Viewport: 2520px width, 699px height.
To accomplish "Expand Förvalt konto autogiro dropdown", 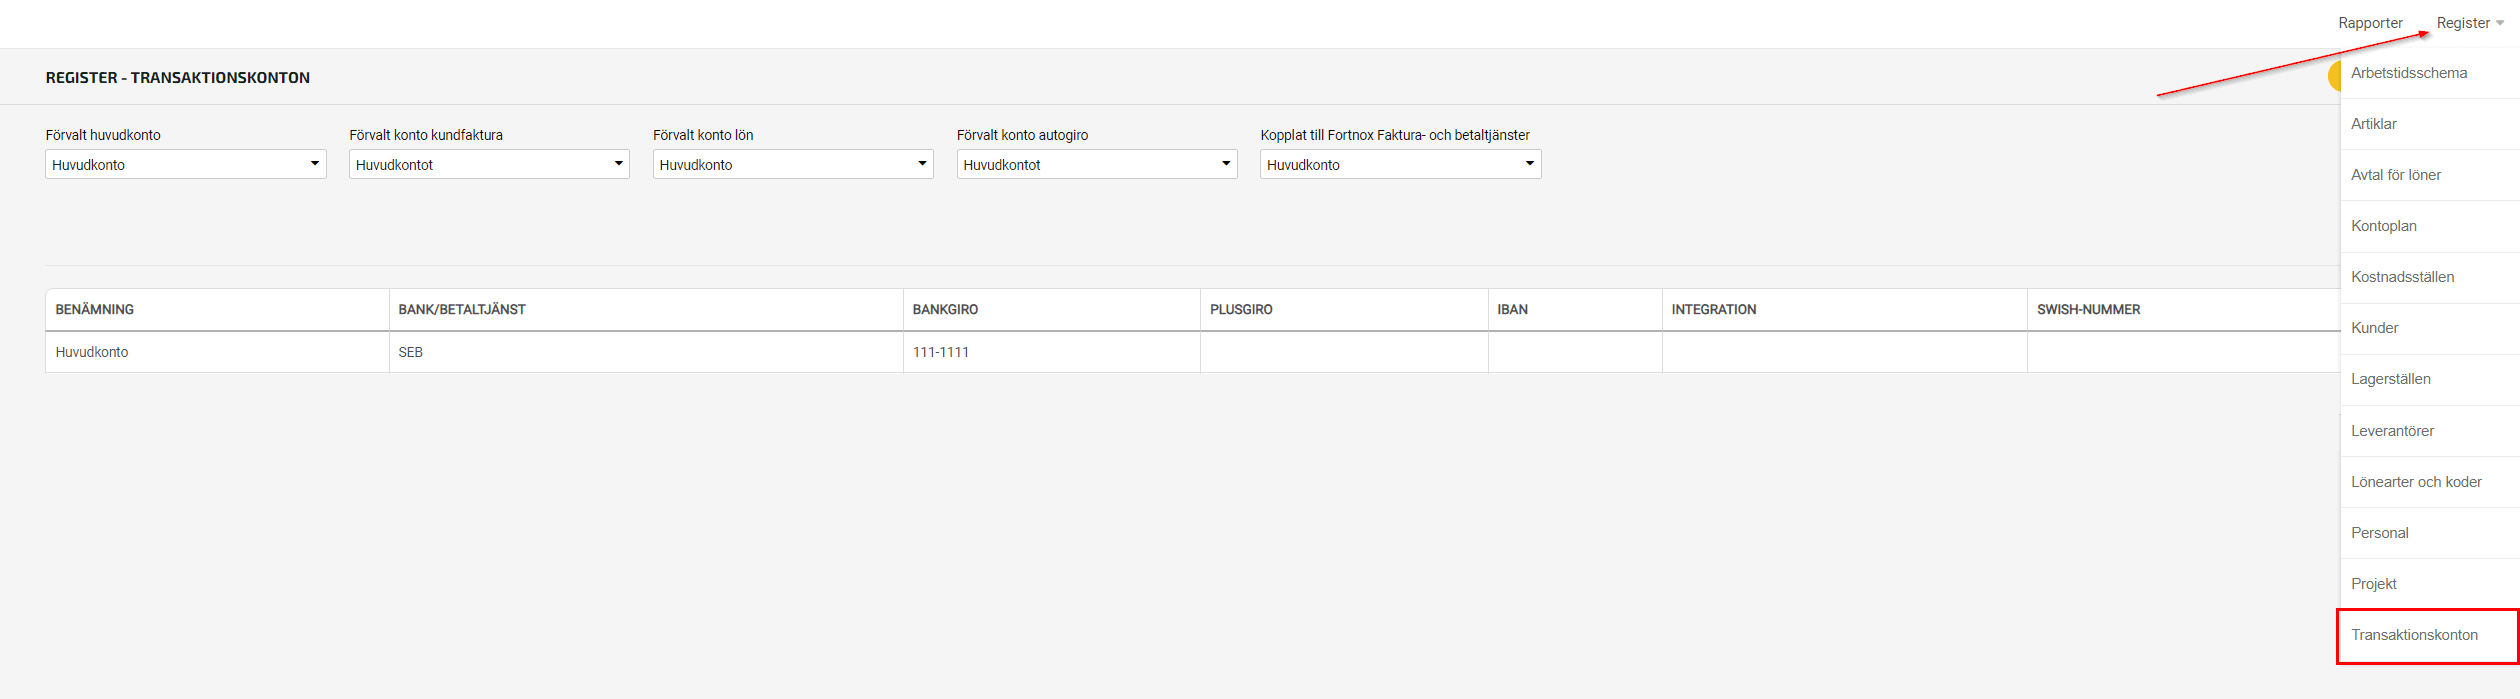I will tap(1097, 164).
